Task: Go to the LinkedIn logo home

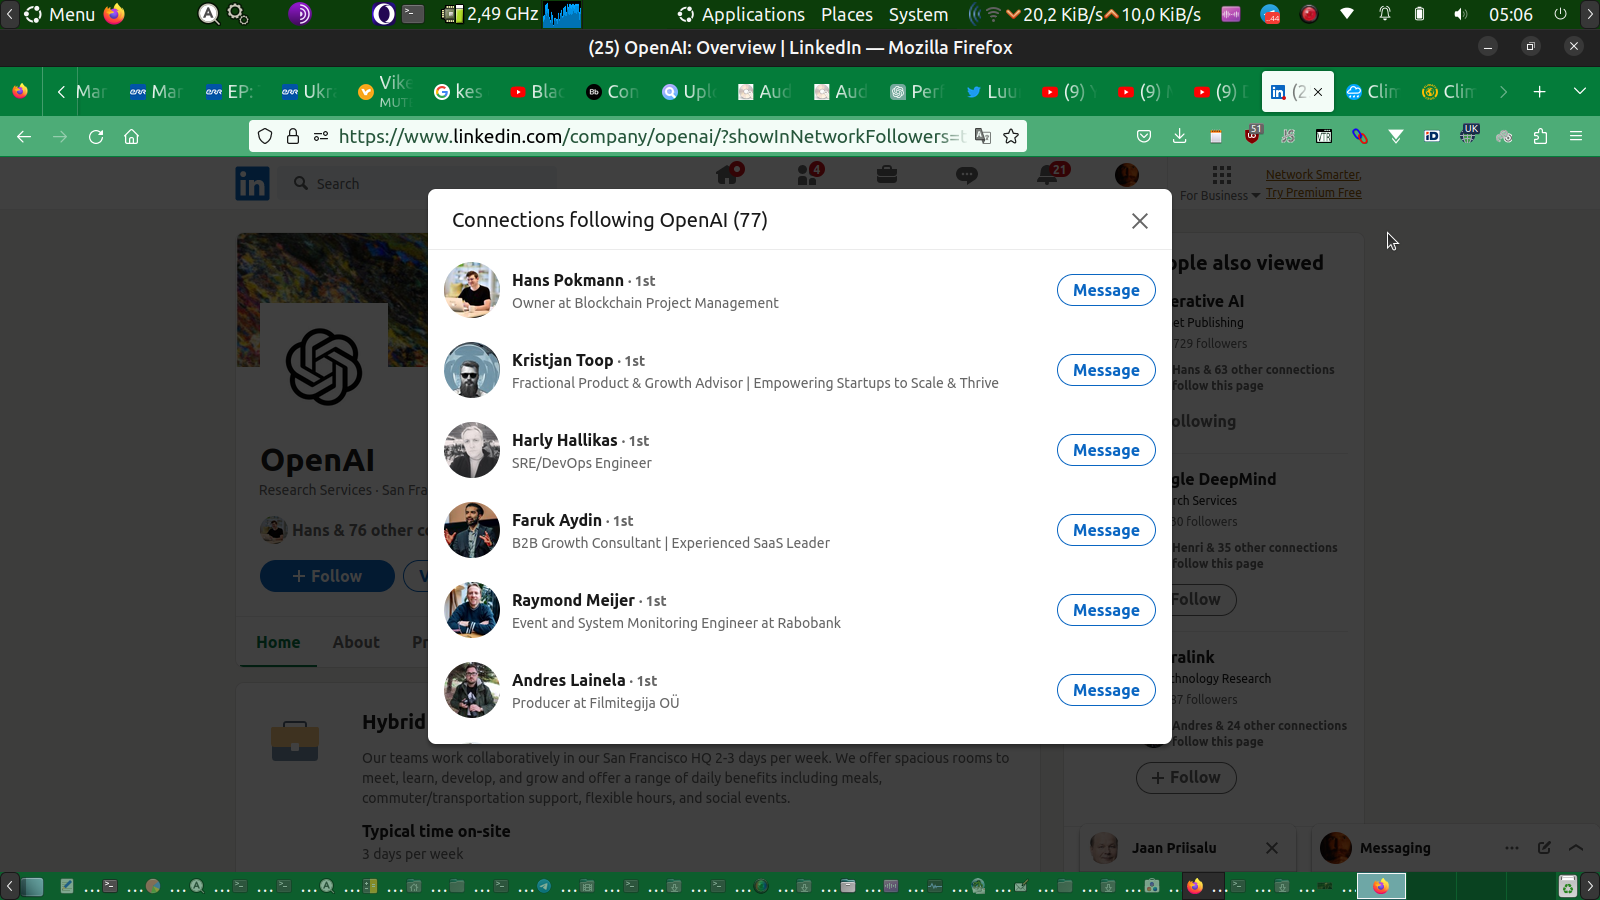Action: click(252, 184)
